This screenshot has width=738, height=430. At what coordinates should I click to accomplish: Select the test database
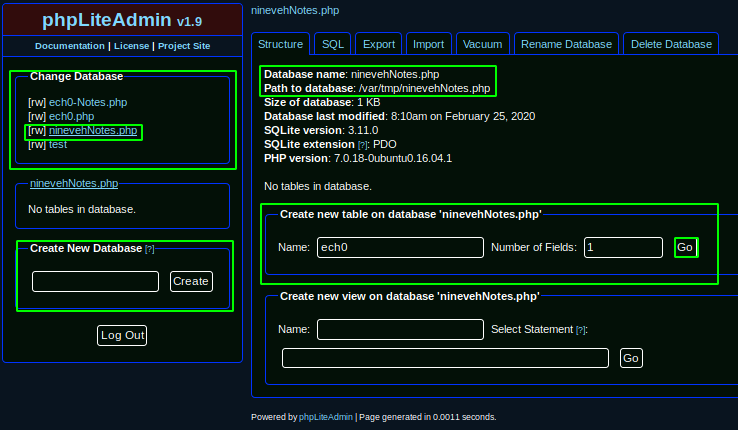point(58,145)
